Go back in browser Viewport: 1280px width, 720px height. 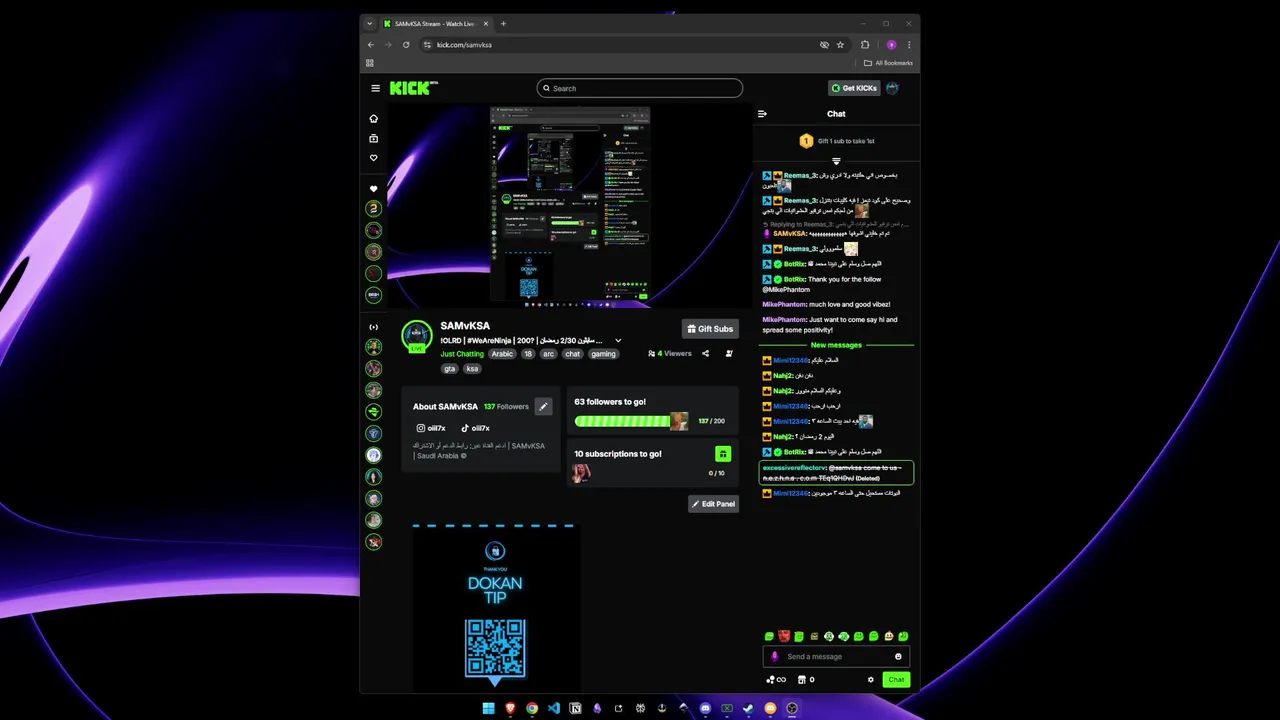(370, 45)
